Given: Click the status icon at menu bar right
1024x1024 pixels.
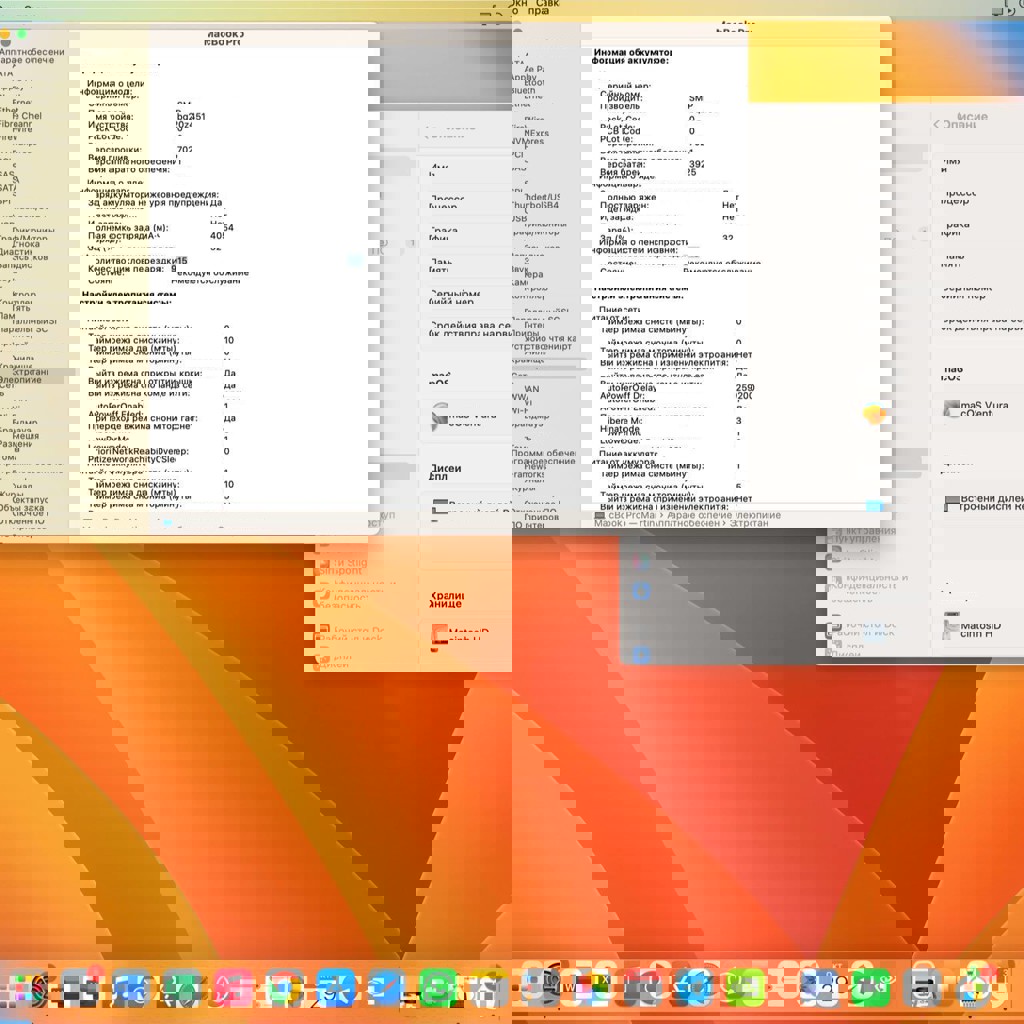Looking at the screenshot, I should point(1000,9).
